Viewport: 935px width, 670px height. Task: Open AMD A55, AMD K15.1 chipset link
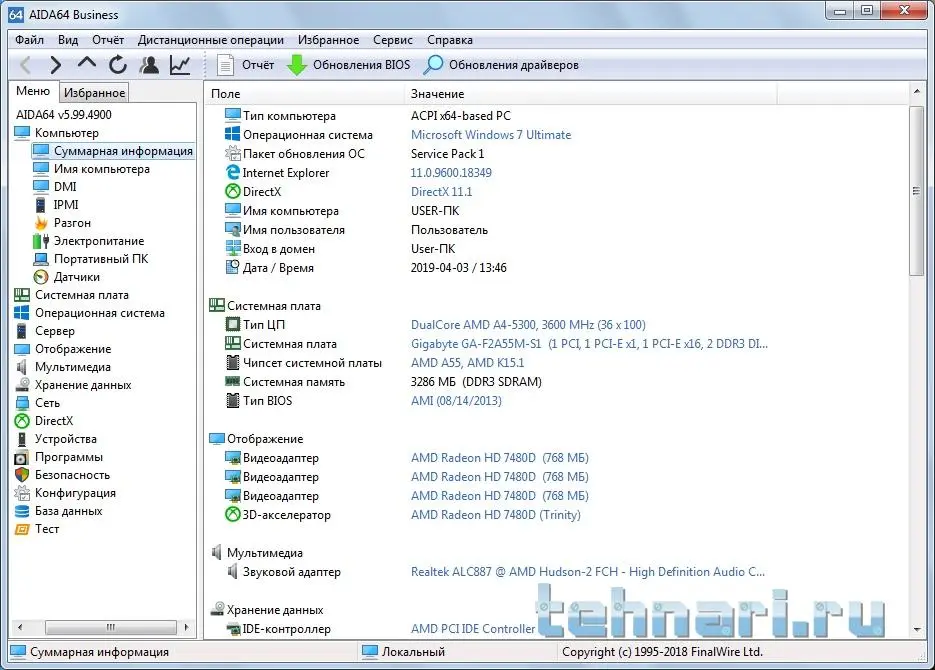click(468, 363)
